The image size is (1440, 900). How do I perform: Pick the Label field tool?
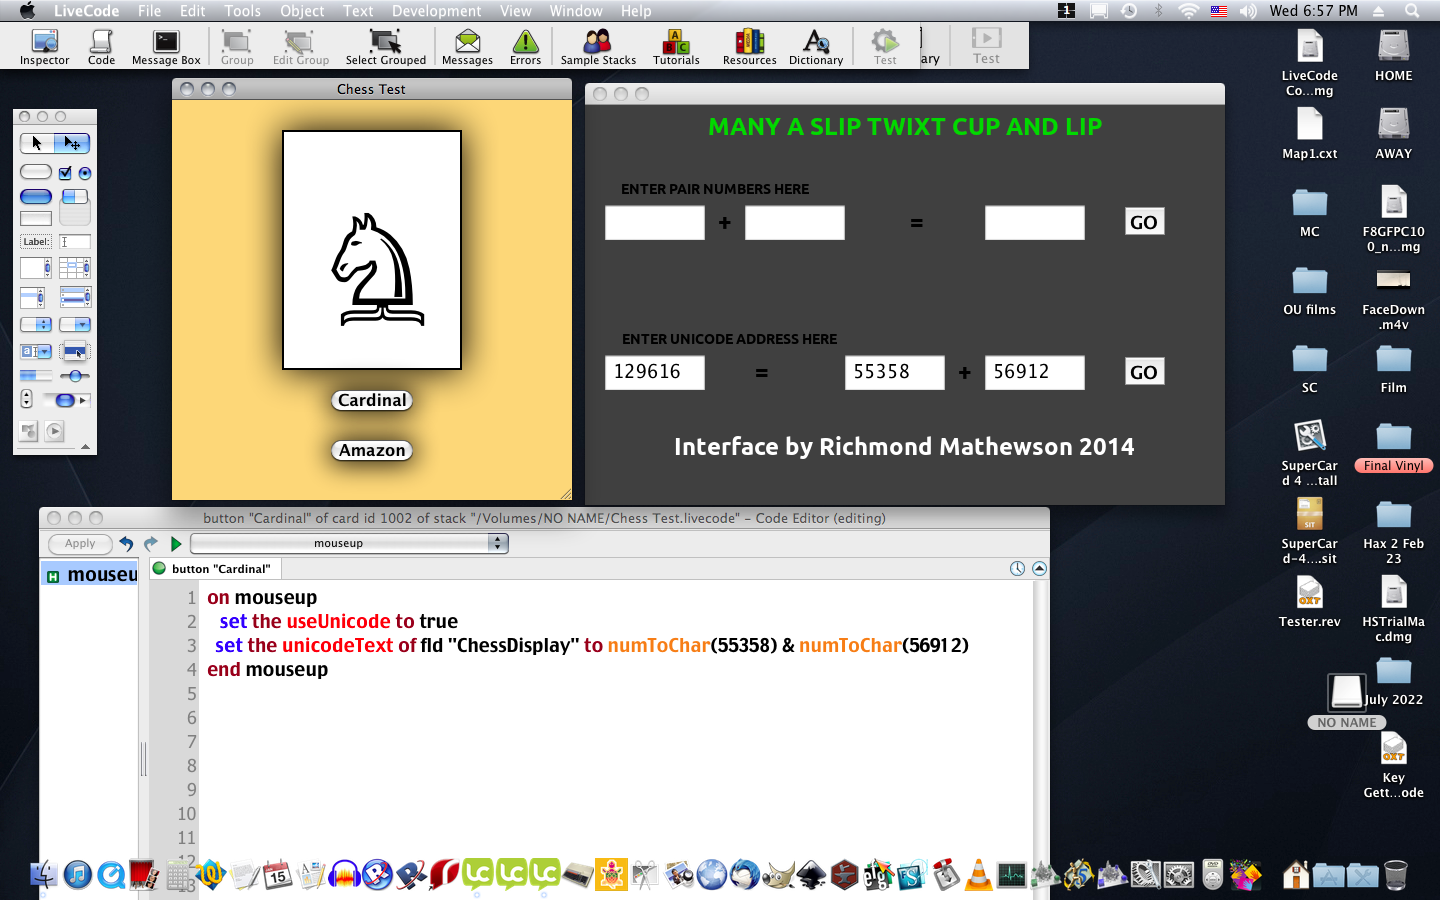(x=36, y=241)
